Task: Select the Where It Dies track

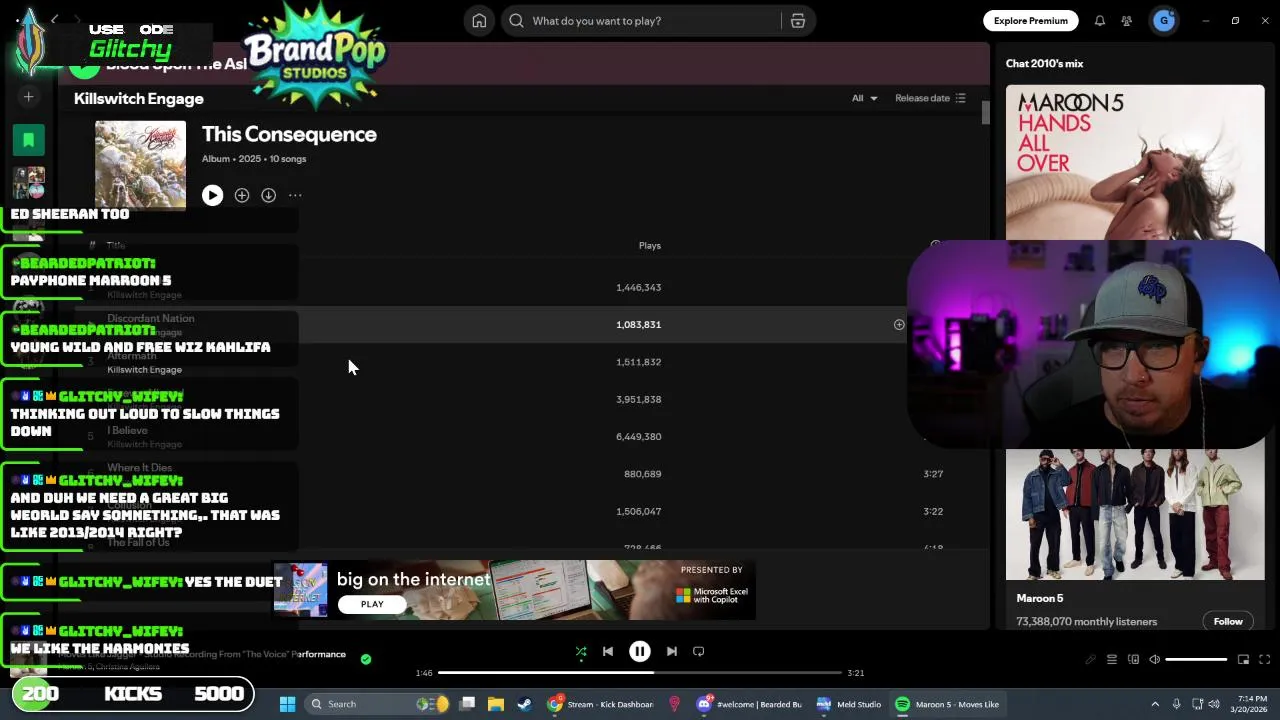Action: tap(525, 474)
